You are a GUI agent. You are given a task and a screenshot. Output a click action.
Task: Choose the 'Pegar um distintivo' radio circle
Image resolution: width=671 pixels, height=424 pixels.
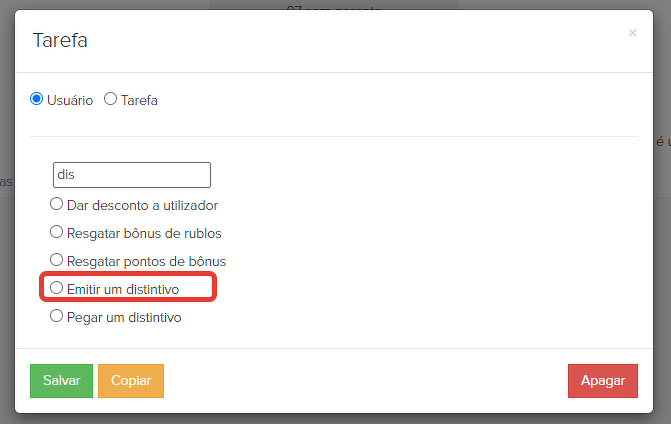[x=57, y=317]
